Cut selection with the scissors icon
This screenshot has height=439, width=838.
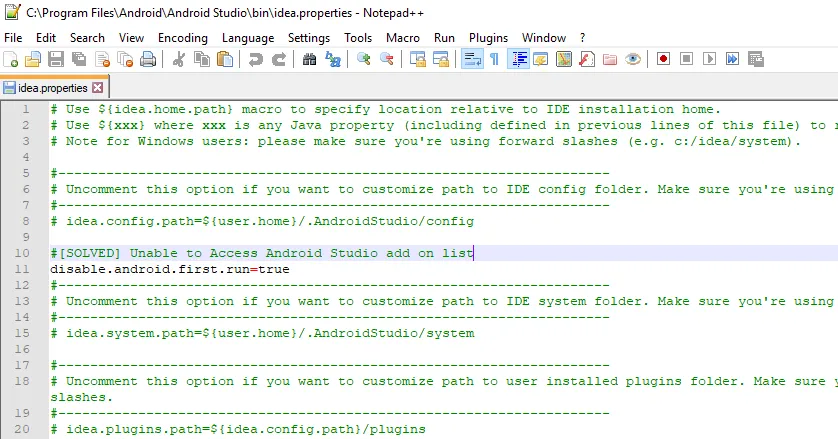pos(179,59)
